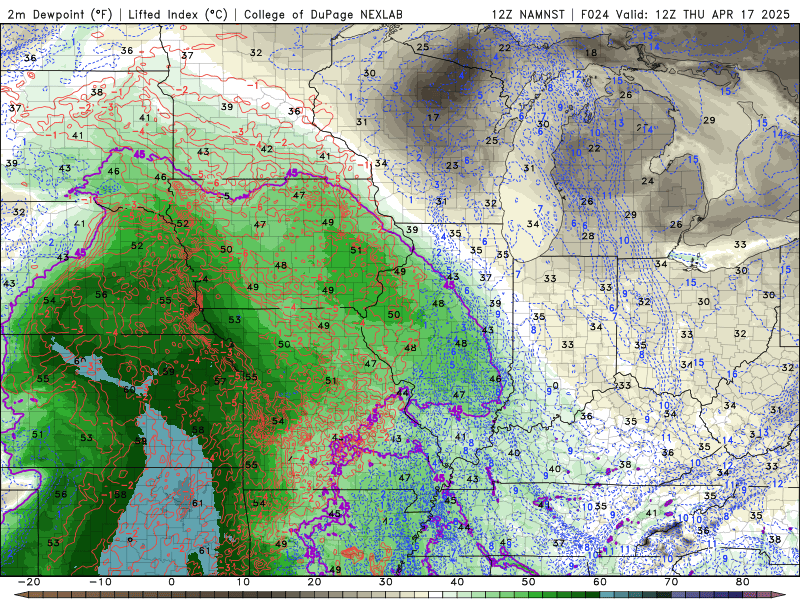The image size is (800, 600).
Task: Click the "-10" color scale label
Action: click(100, 582)
